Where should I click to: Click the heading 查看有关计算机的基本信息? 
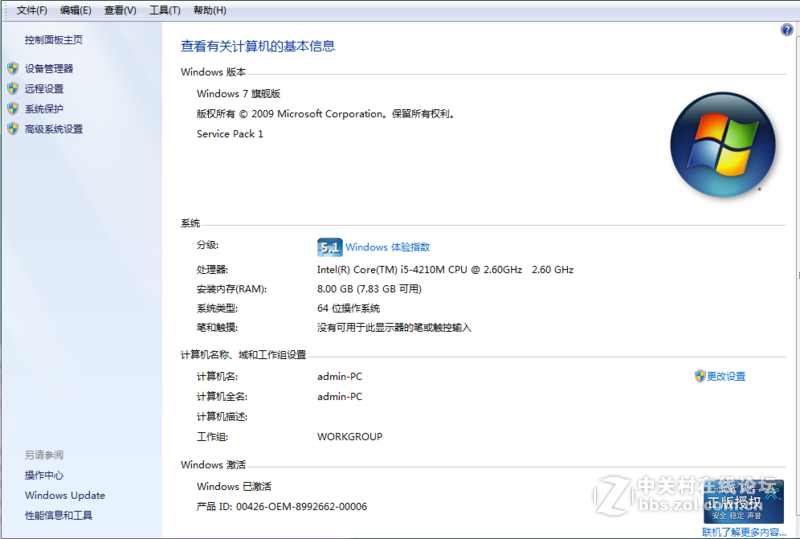coord(258,46)
